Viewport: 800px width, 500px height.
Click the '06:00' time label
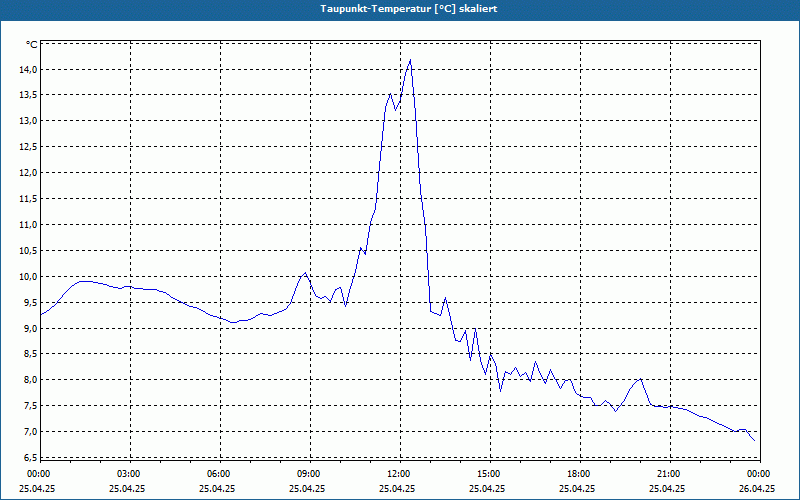(x=217, y=474)
